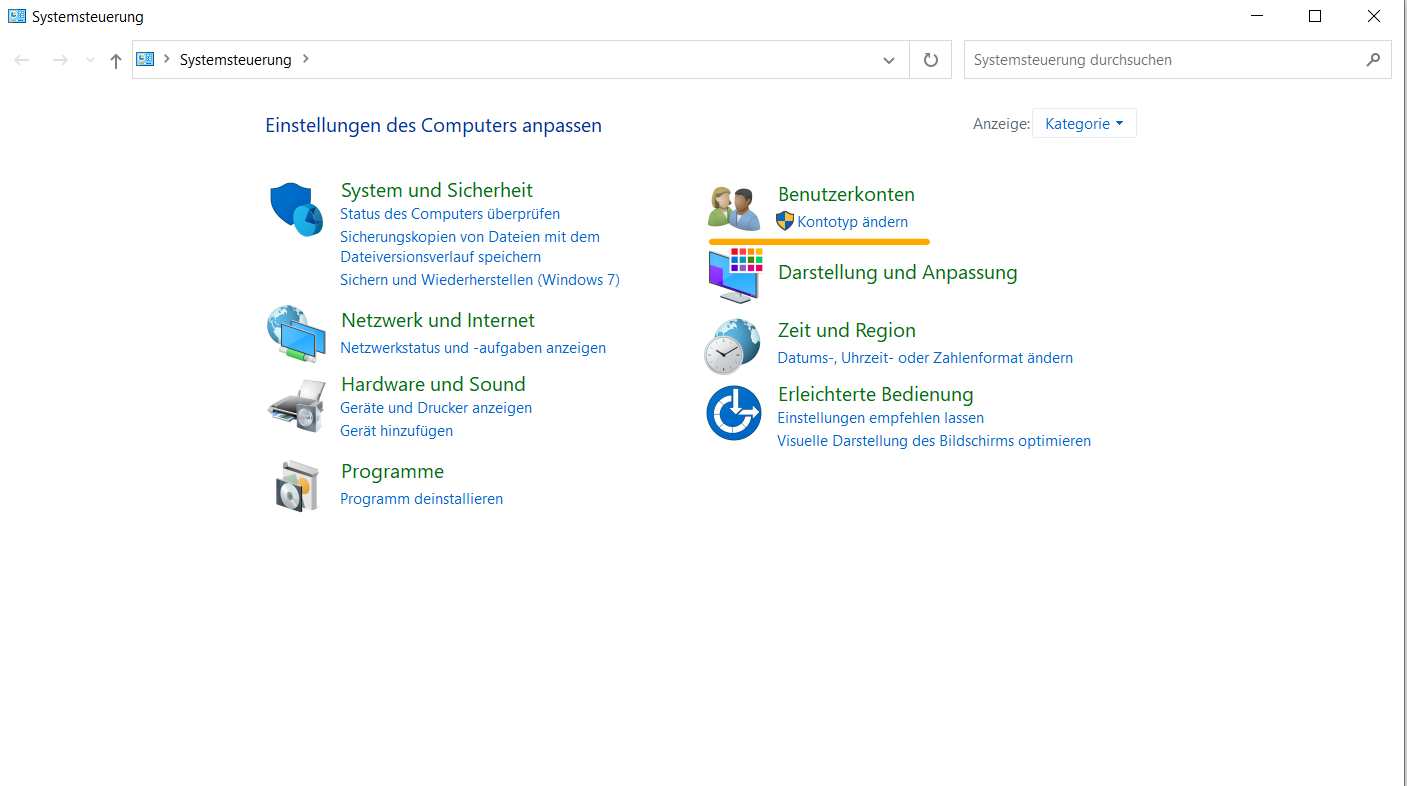
Task: Click the Hardware und Sound printer icon
Action: [x=295, y=404]
